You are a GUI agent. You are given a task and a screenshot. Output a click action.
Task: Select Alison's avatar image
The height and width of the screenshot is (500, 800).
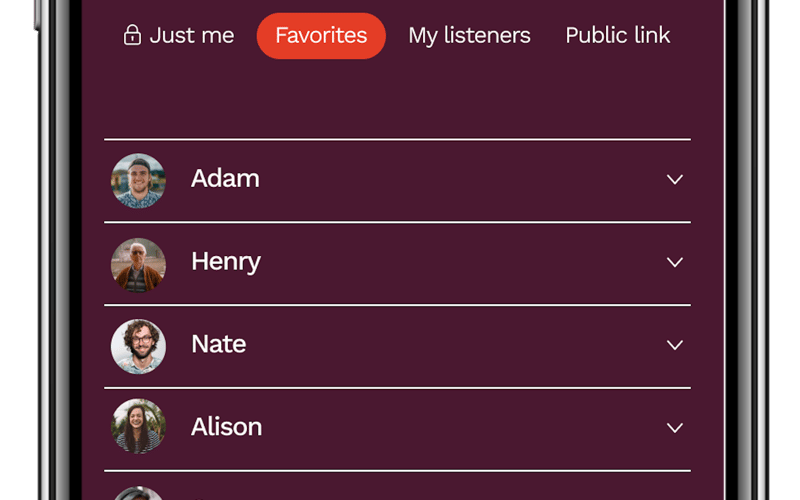[x=138, y=427]
